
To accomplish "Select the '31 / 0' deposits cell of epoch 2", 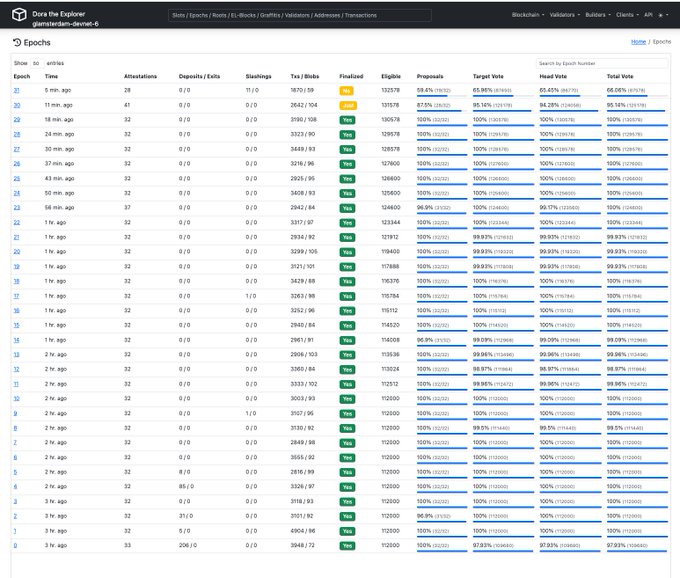I will (x=186, y=516).
